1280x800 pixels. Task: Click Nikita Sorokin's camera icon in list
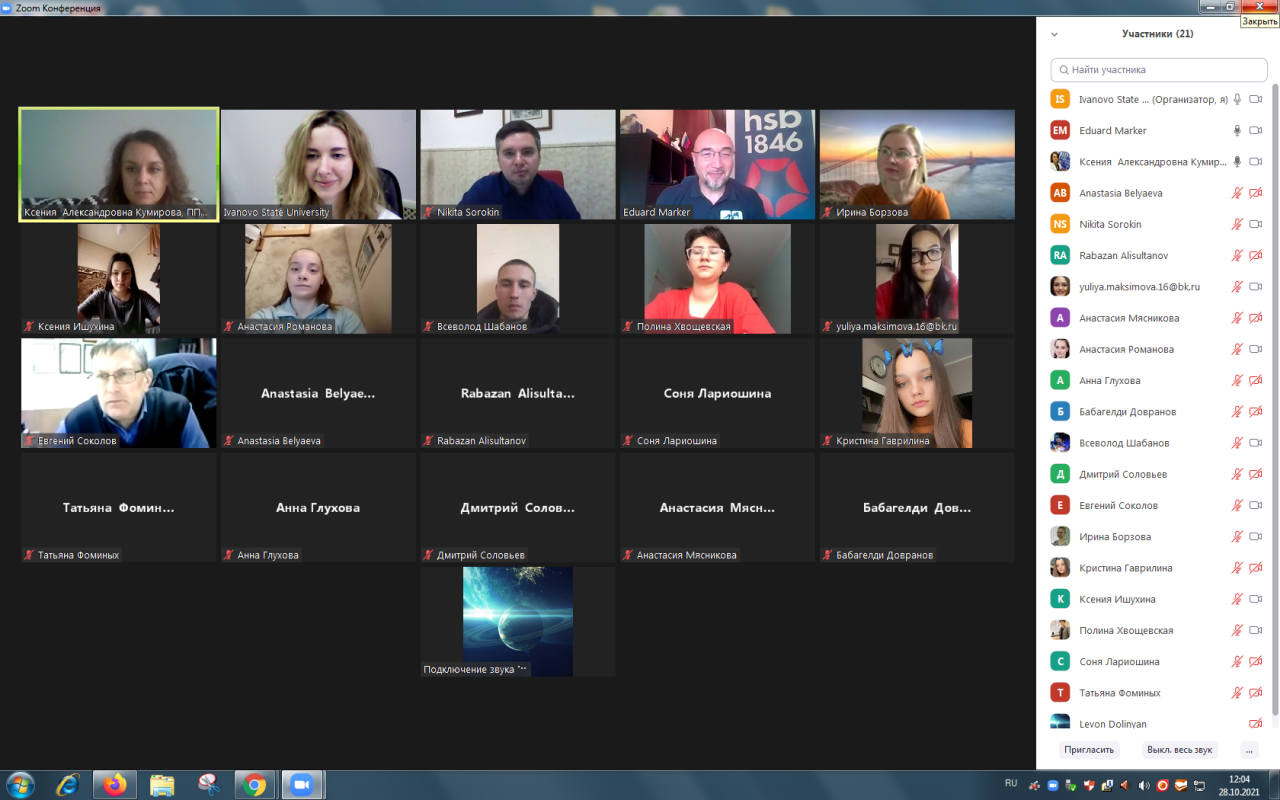click(x=1255, y=225)
